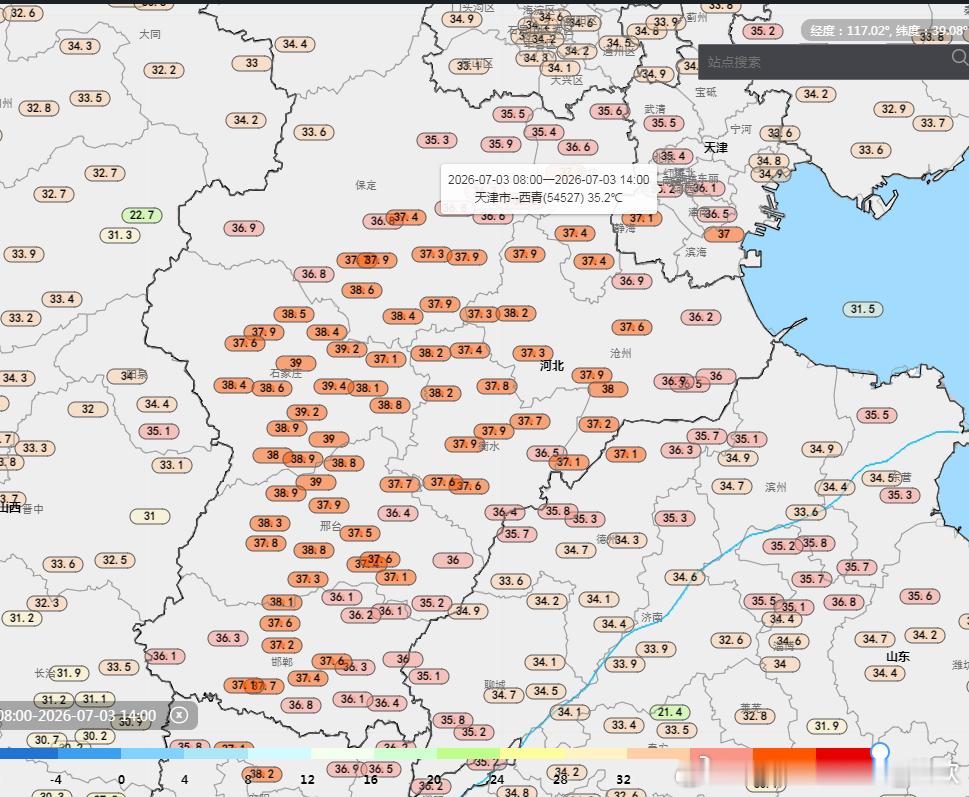Click the 天津 city label
This screenshot has width=969, height=797.
[x=716, y=148]
